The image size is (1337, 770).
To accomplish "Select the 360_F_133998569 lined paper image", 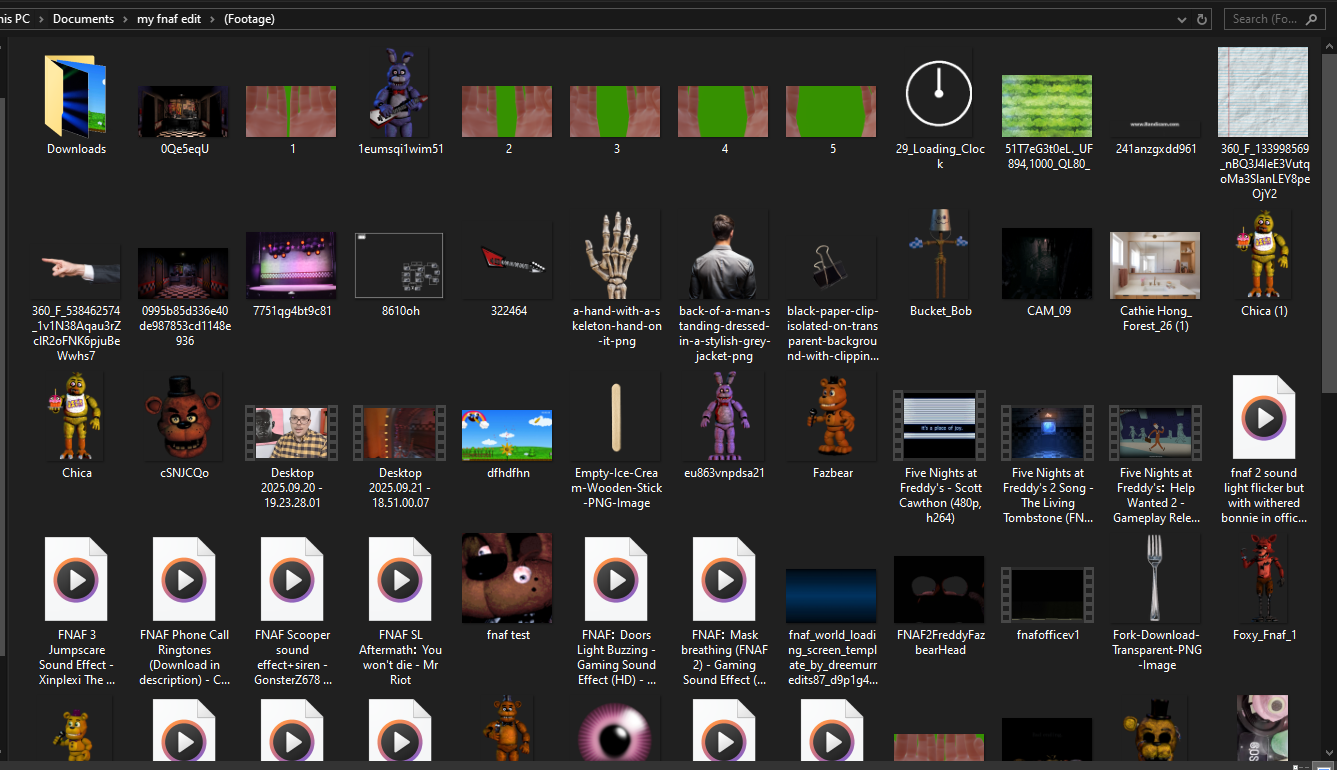I will (1262, 93).
